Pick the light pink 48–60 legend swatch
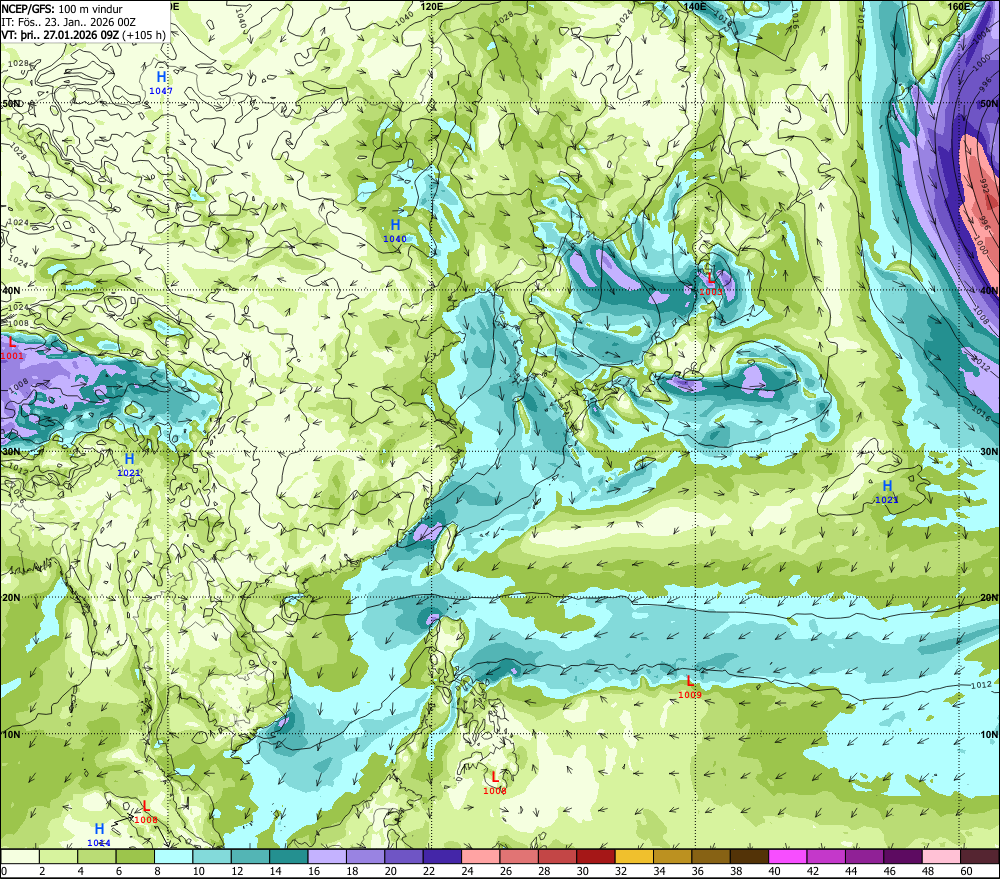 941,856
